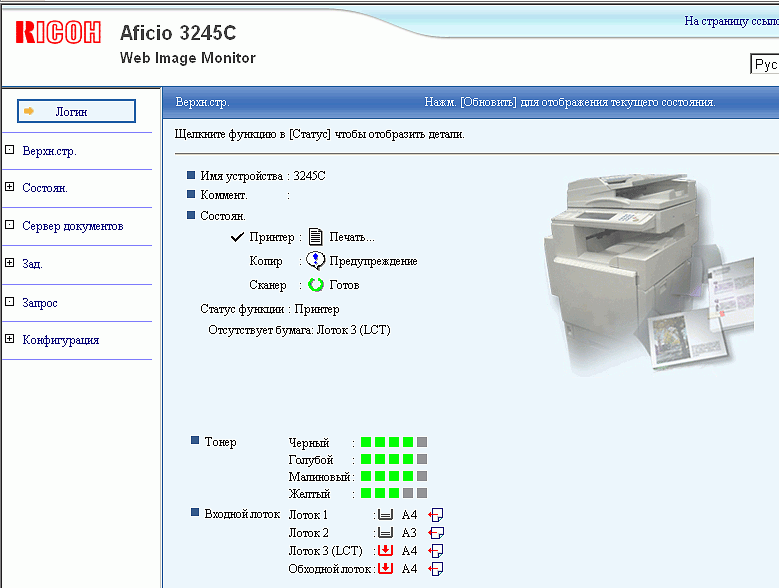Click the Лоток 3 (LCT) empty tray icon
Image resolution: width=779 pixels, height=588 pixels.
point(385,551)
